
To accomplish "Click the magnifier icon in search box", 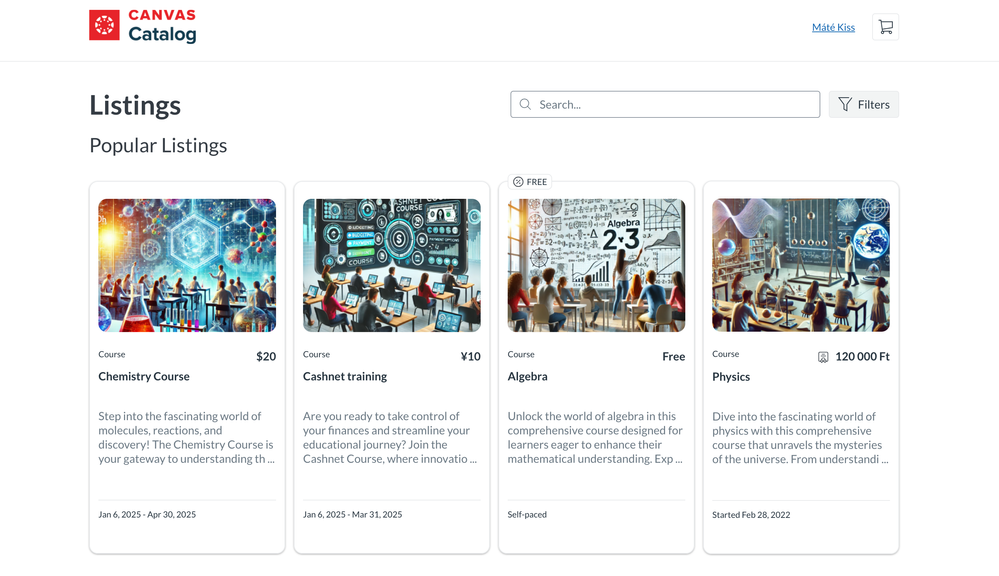I will [x=525, y=104].
